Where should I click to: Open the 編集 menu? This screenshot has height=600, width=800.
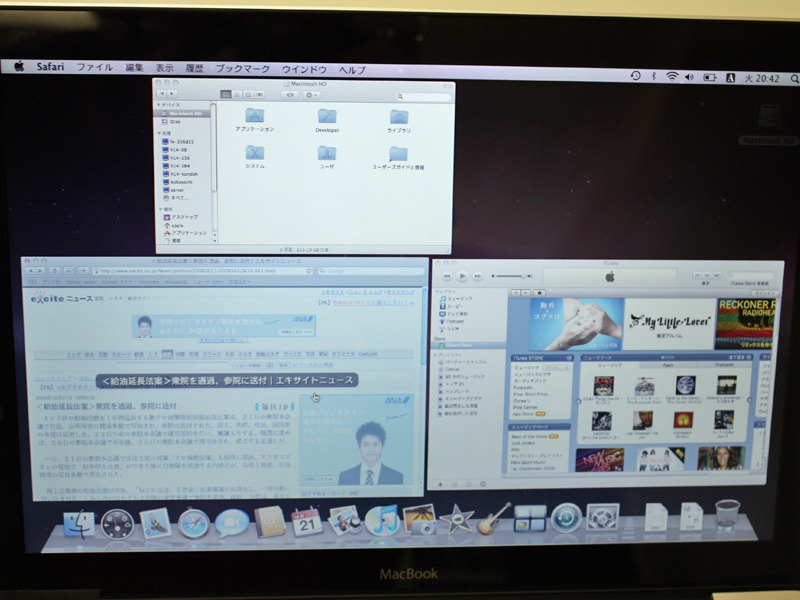[x=134, y=67]
